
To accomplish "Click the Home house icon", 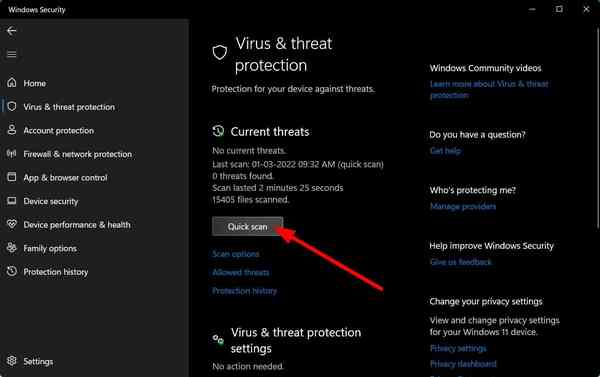I will click(x=12, y=83).
